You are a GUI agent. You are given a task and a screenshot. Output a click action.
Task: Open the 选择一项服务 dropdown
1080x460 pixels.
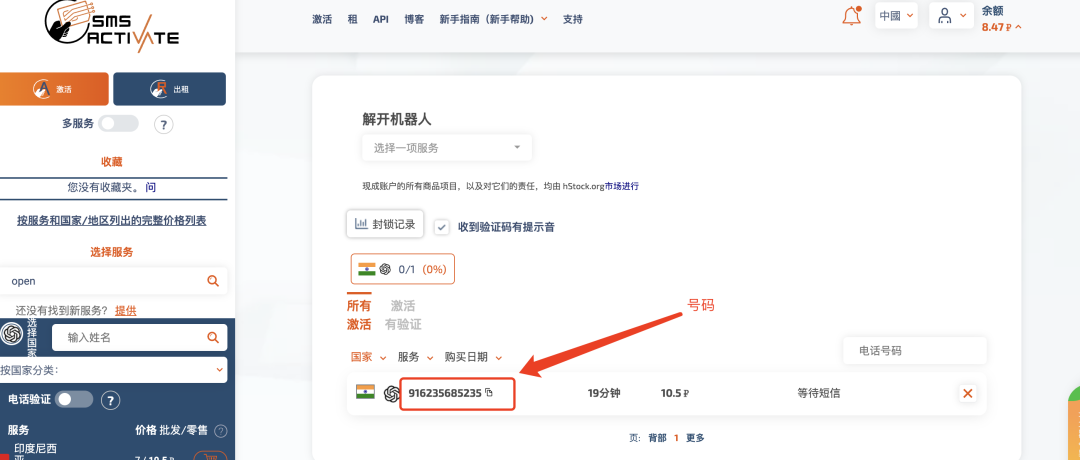tap(447, 148)
